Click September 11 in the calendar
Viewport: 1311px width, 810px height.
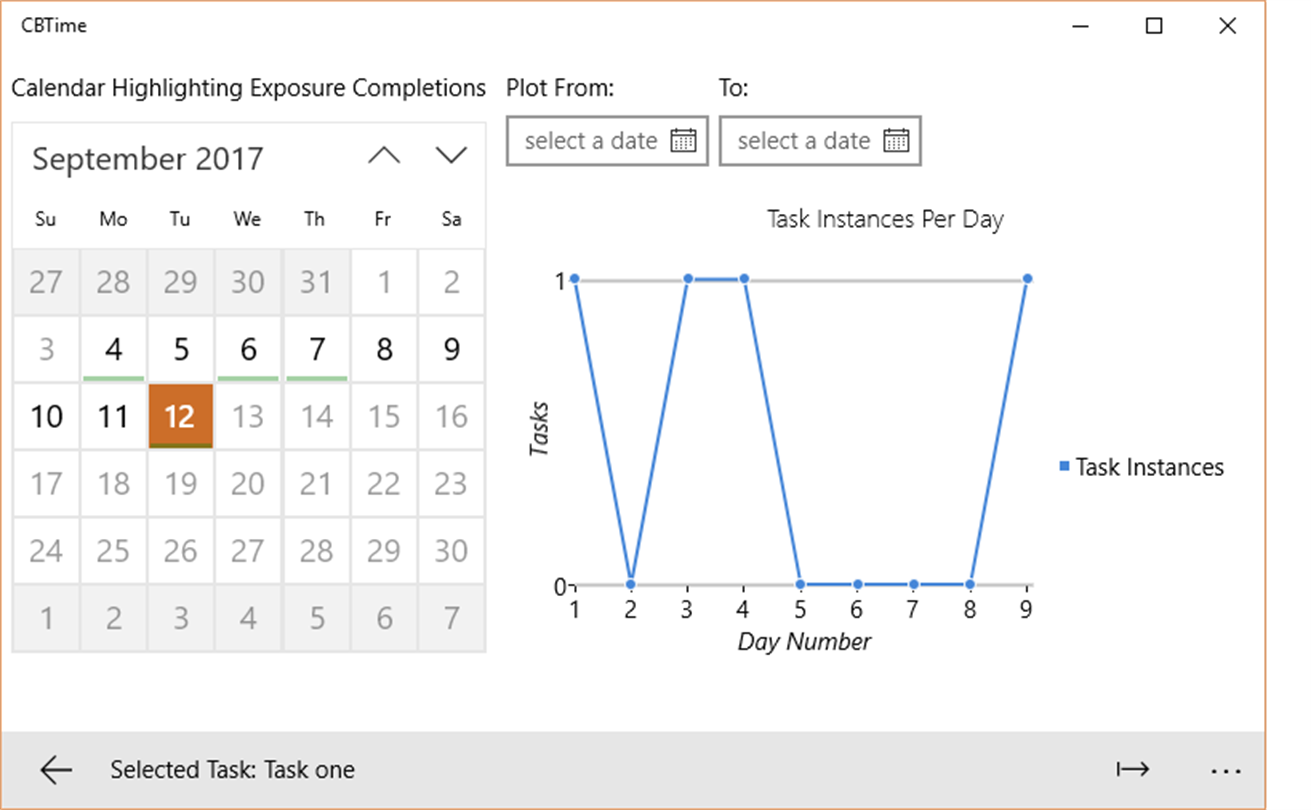point(113,416)
